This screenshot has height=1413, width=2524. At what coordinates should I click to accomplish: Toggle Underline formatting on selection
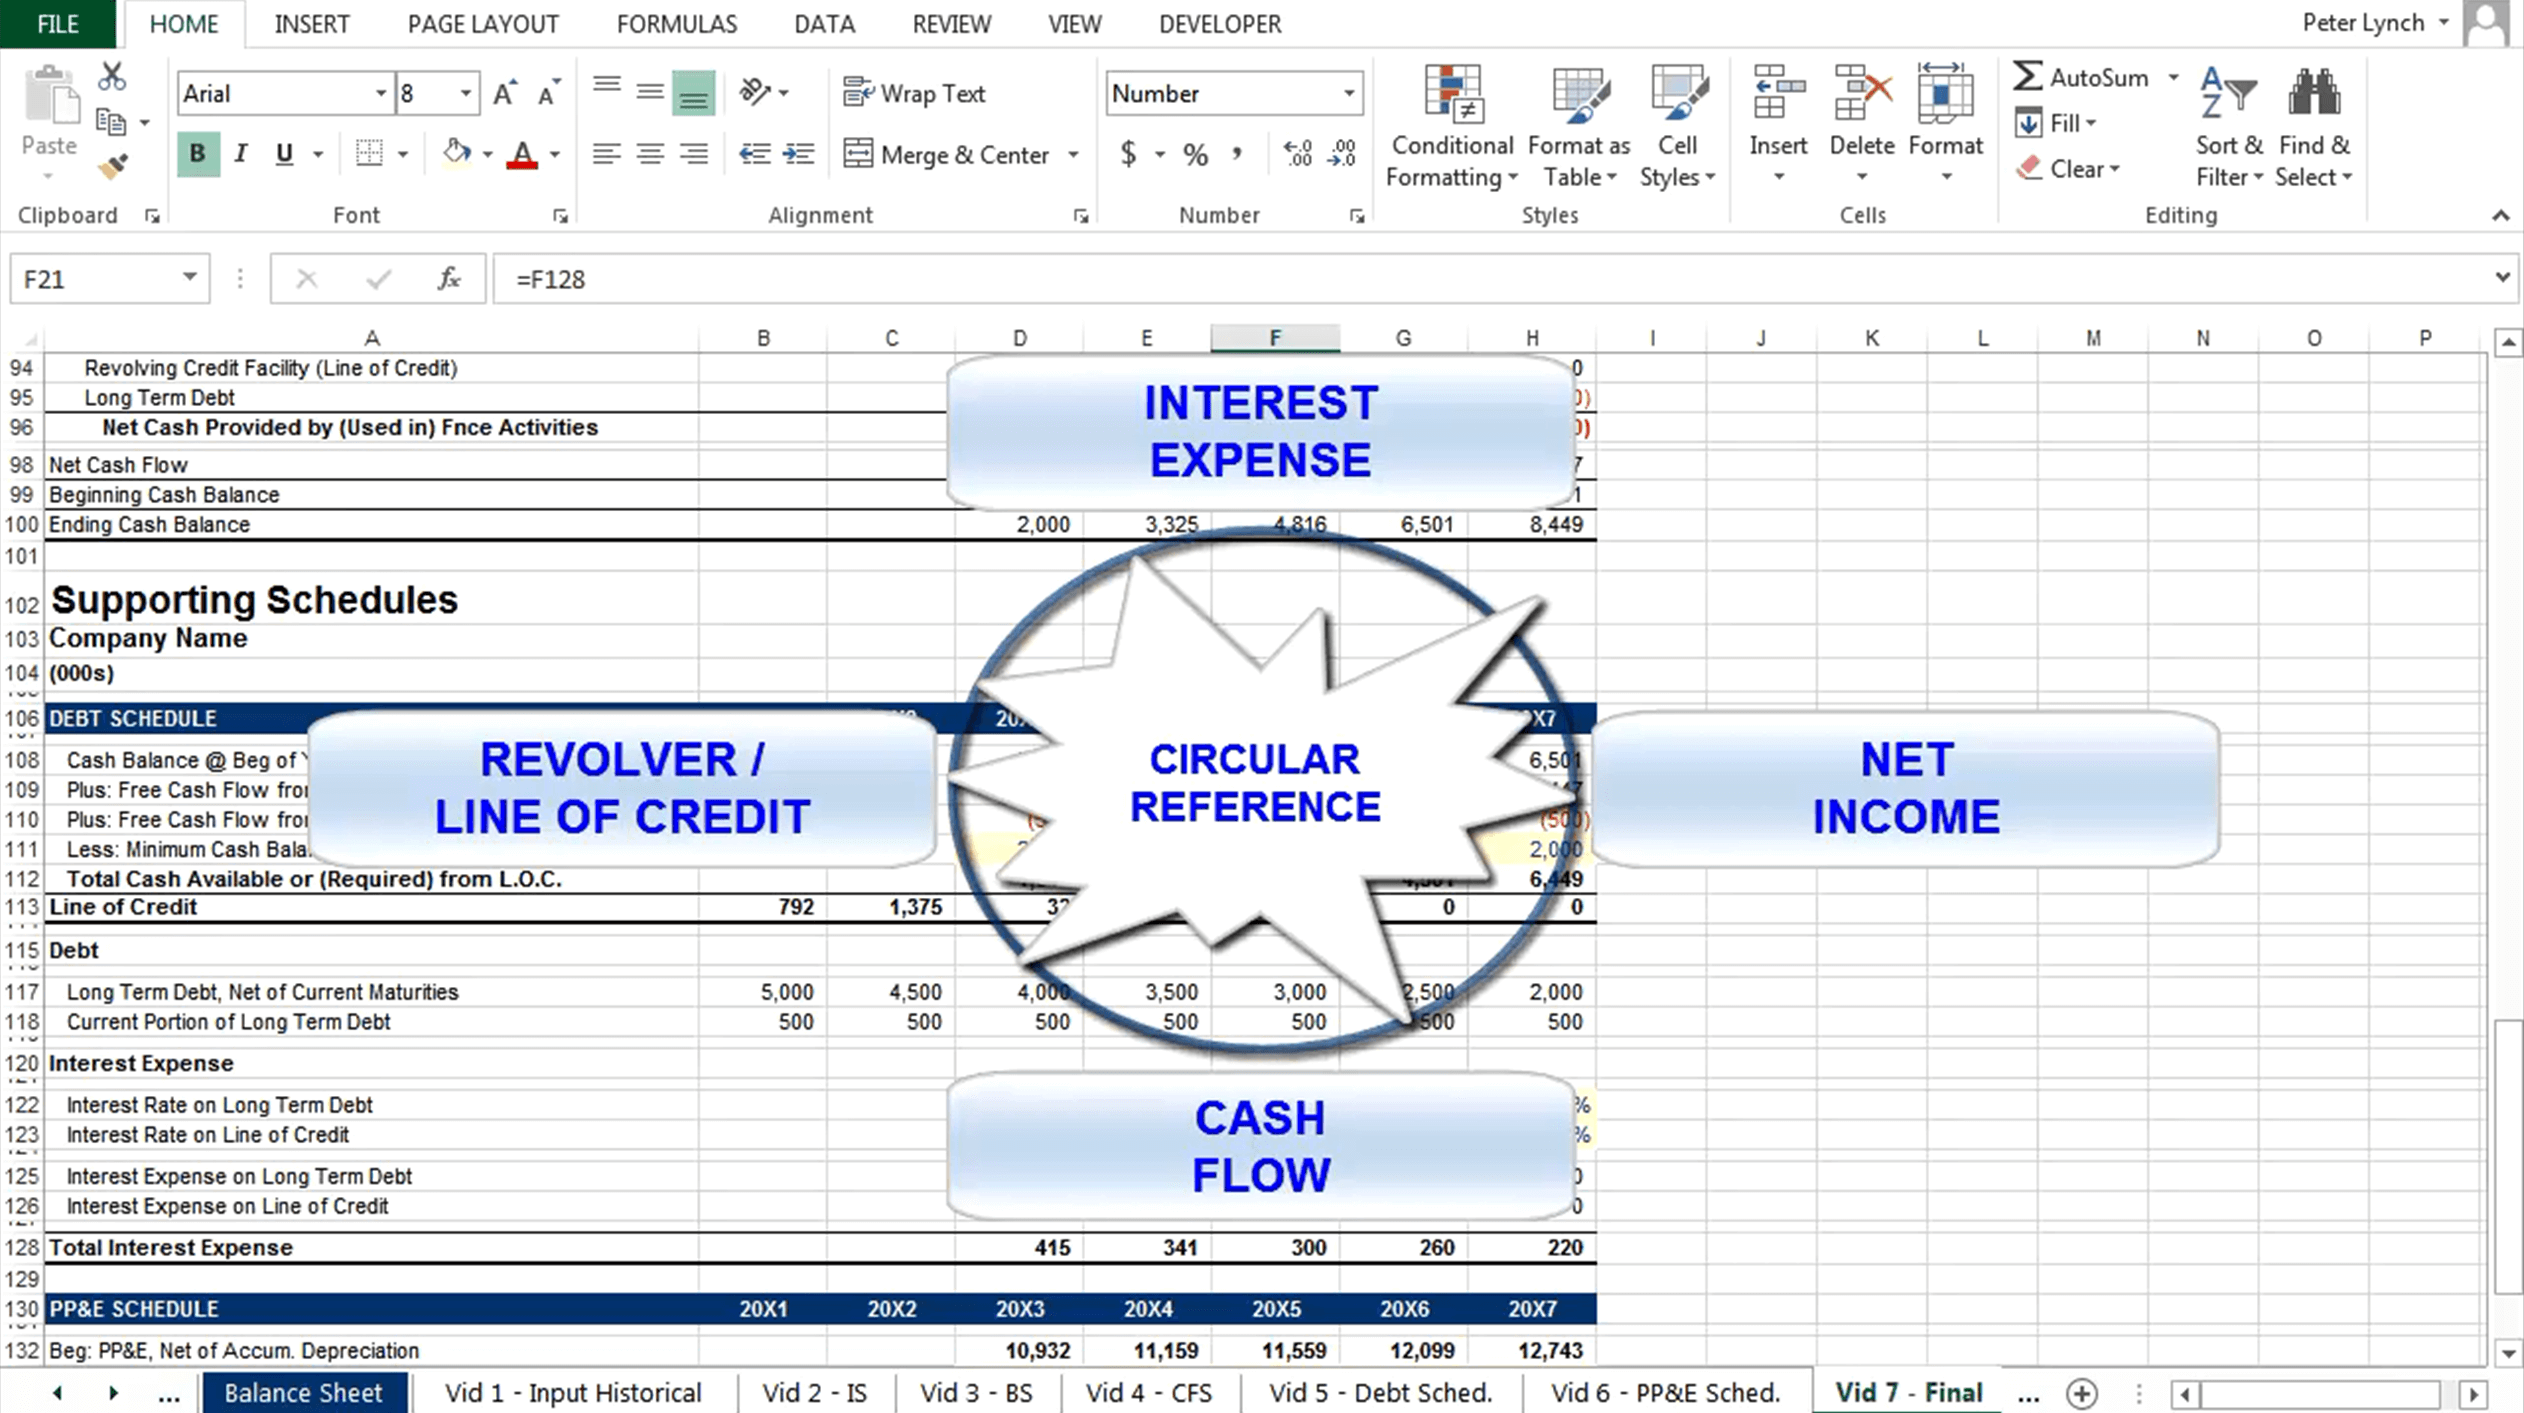283,153
